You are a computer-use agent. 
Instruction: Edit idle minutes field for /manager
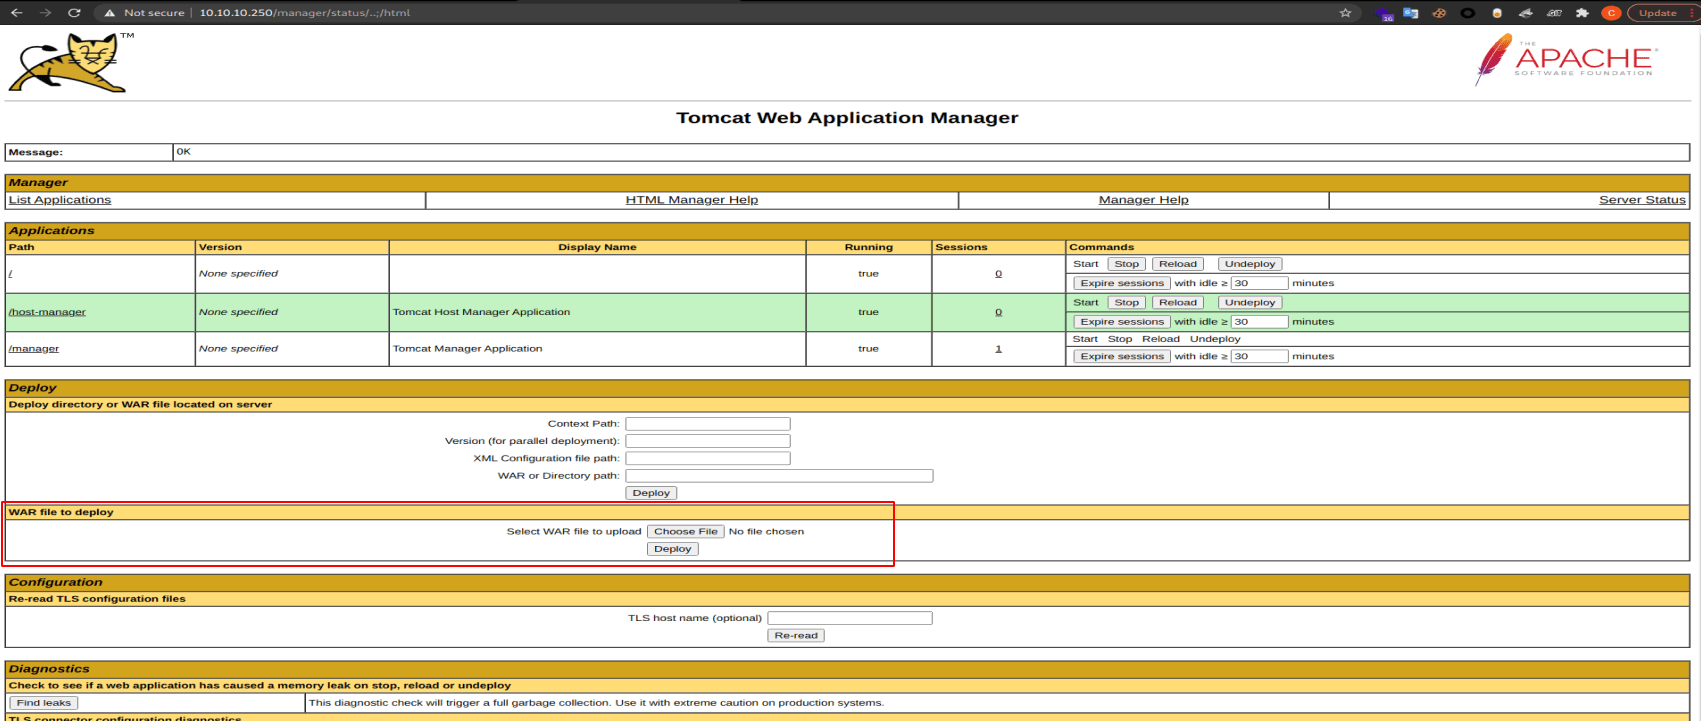pyautogui.click(x=1259, y=356)
